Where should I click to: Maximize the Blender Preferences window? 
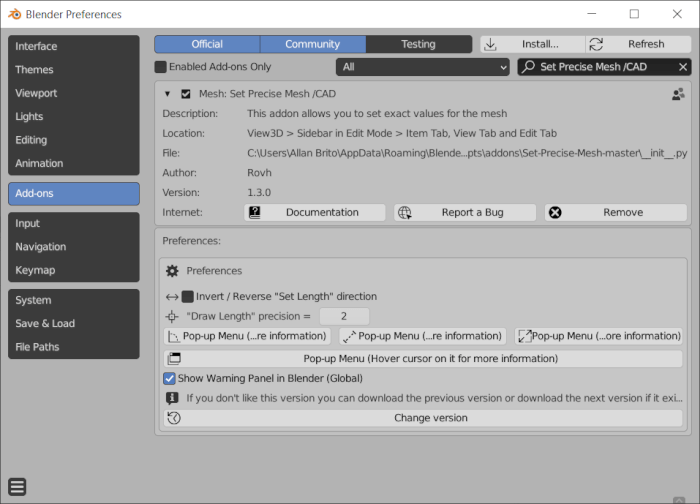[x=634, y=14]
